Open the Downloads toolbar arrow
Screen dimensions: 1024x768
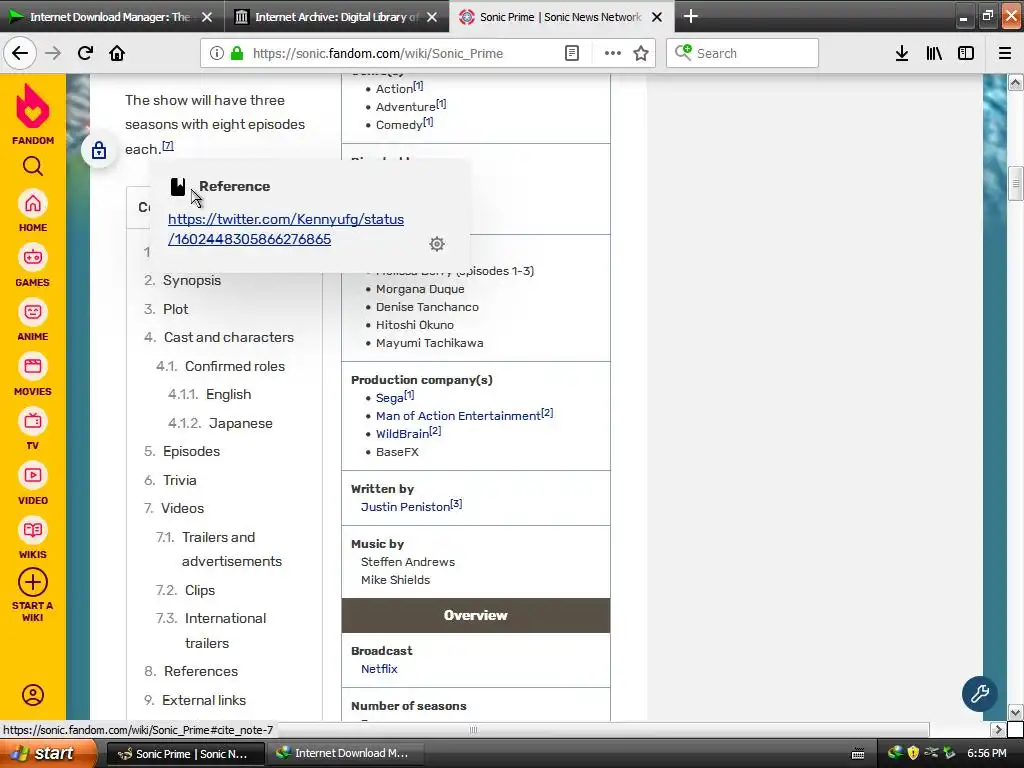coord(902,53)
